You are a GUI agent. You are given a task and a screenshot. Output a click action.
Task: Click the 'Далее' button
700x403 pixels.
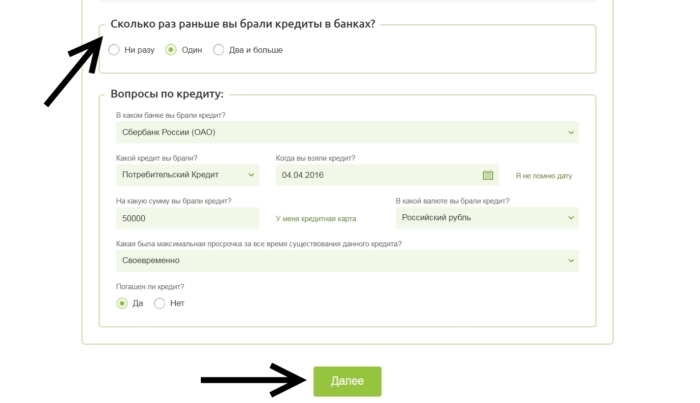[x=347, y=381]
